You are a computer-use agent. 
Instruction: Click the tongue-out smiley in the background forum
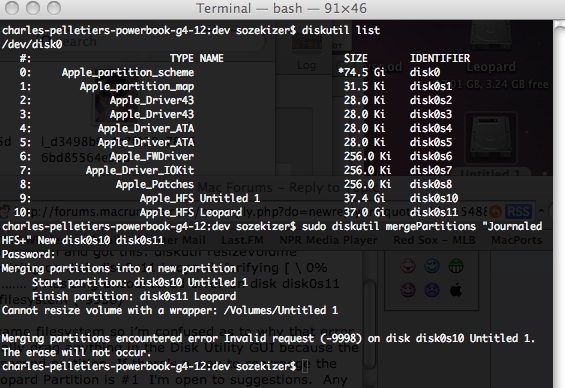coord(408,266)
